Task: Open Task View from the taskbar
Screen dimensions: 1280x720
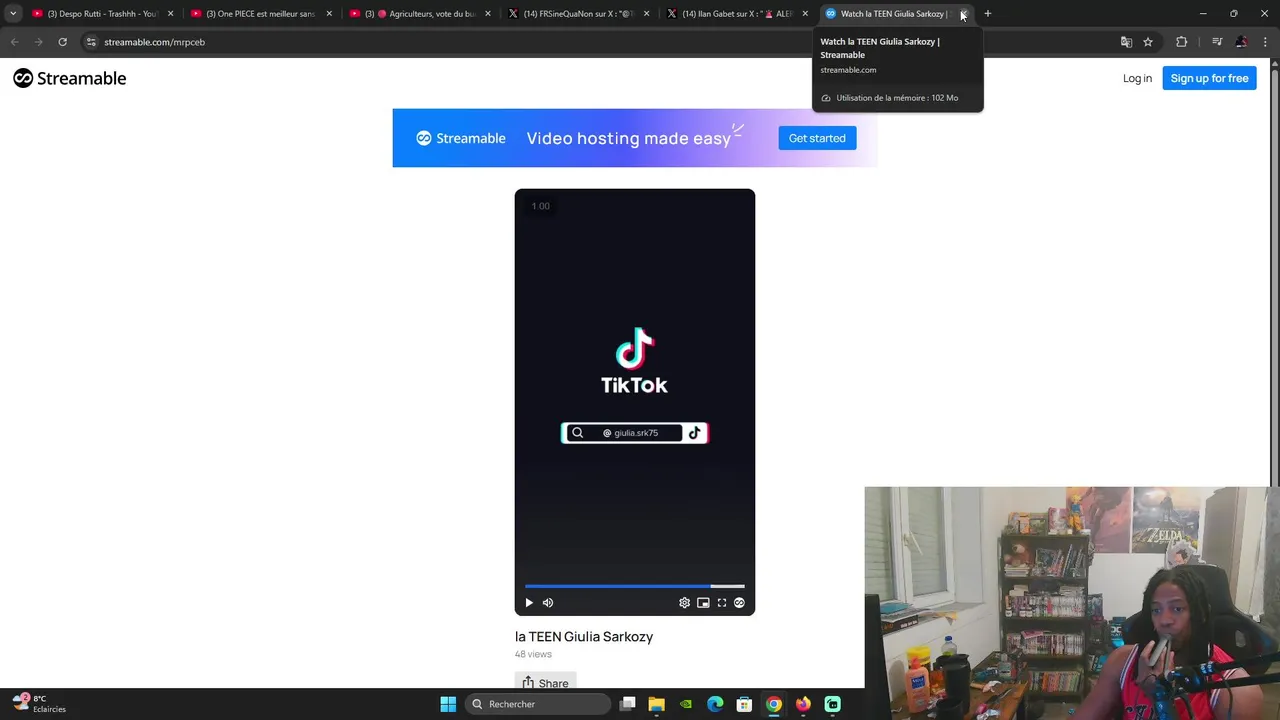Action: click(x=627, y=704)
